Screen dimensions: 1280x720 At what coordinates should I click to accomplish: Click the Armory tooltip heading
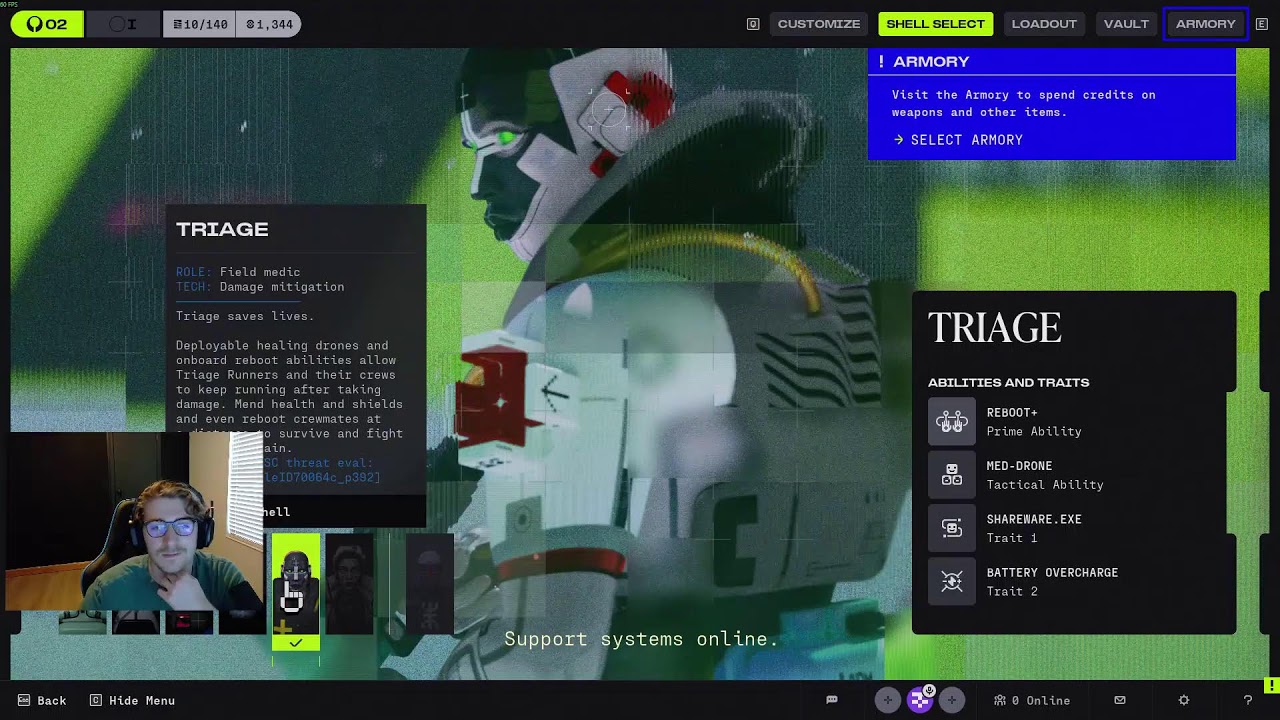click(931, 62)
